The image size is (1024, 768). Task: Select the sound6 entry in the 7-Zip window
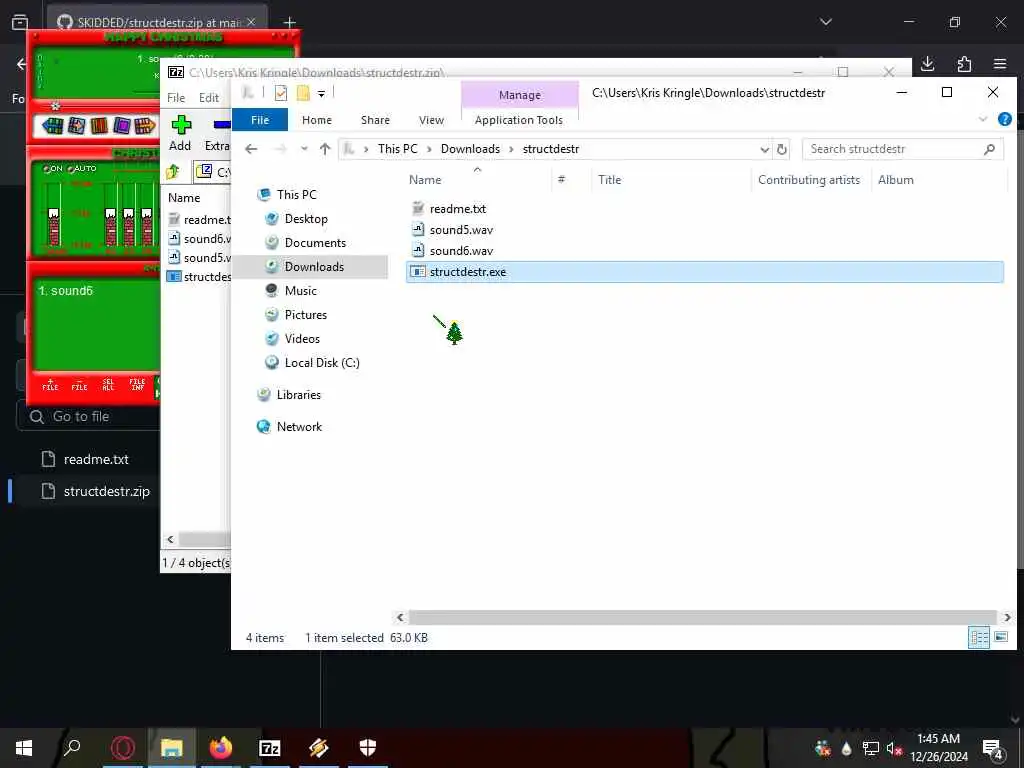(x=199, y=238)
